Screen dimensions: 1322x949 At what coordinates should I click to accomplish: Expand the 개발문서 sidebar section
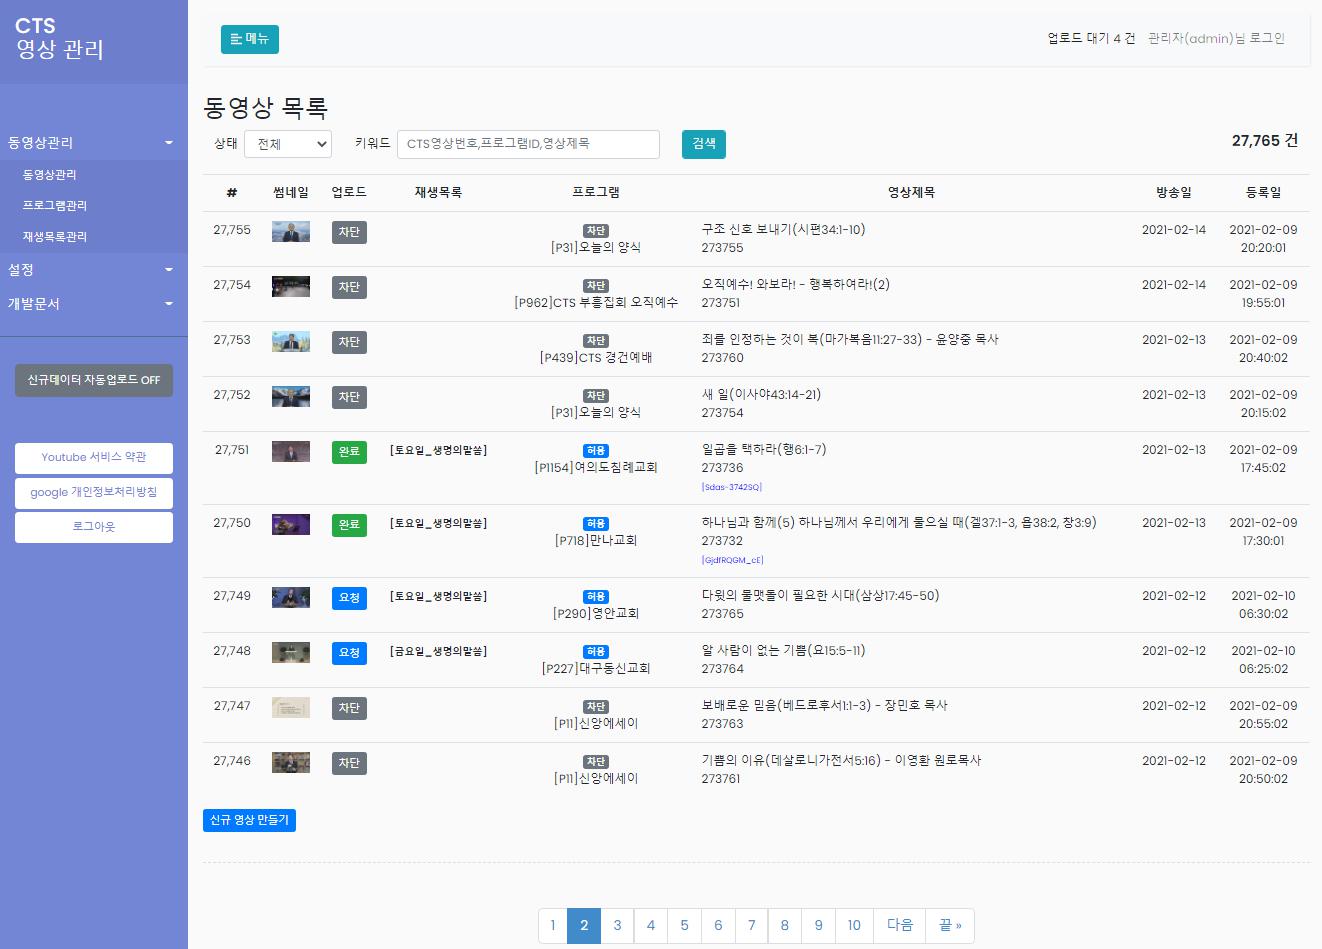[x=93, y=304]
